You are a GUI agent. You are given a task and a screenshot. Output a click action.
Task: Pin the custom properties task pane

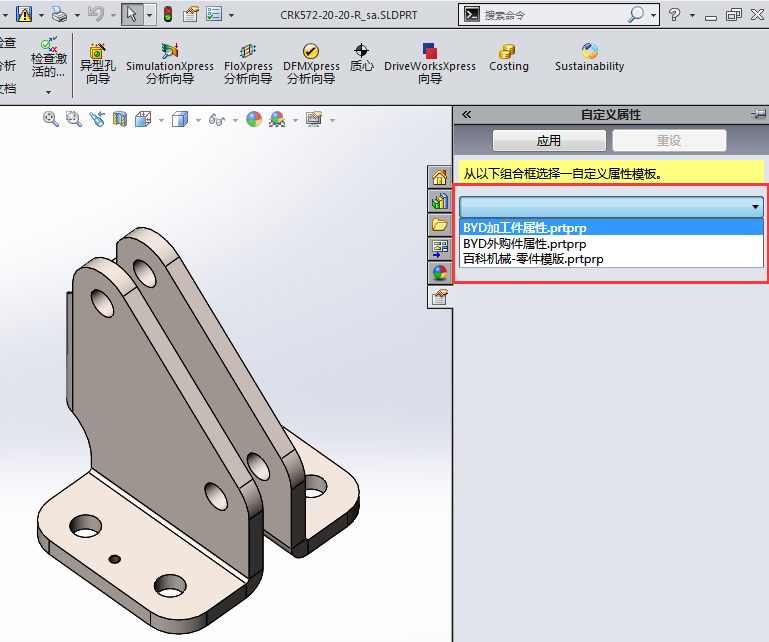[x=758, y=114]
